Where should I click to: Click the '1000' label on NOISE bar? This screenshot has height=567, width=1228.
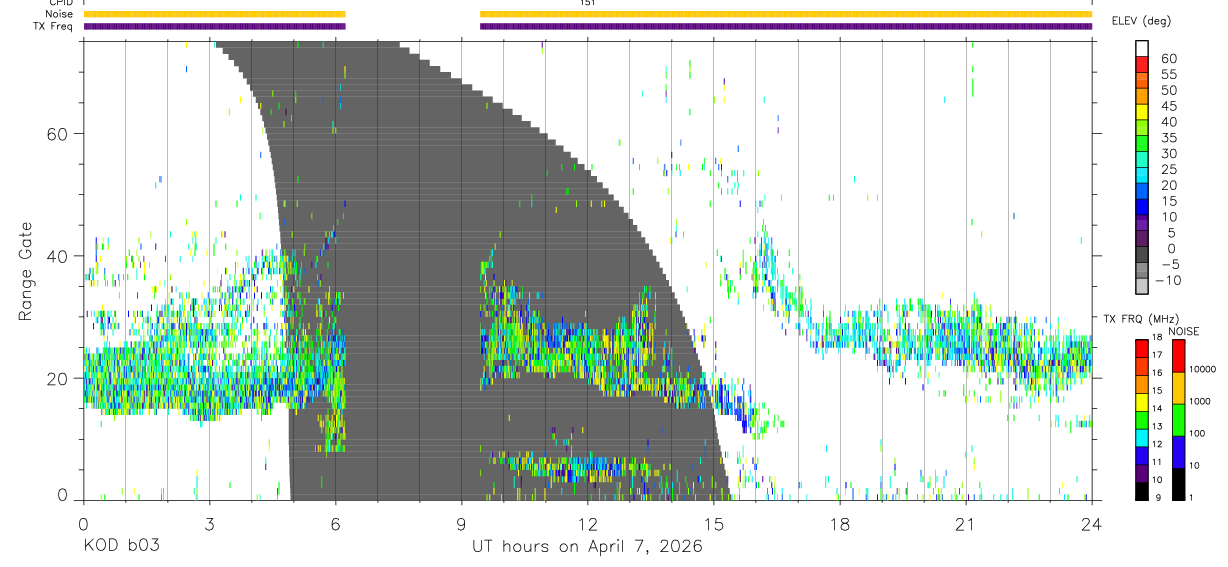coord(1200,401)
